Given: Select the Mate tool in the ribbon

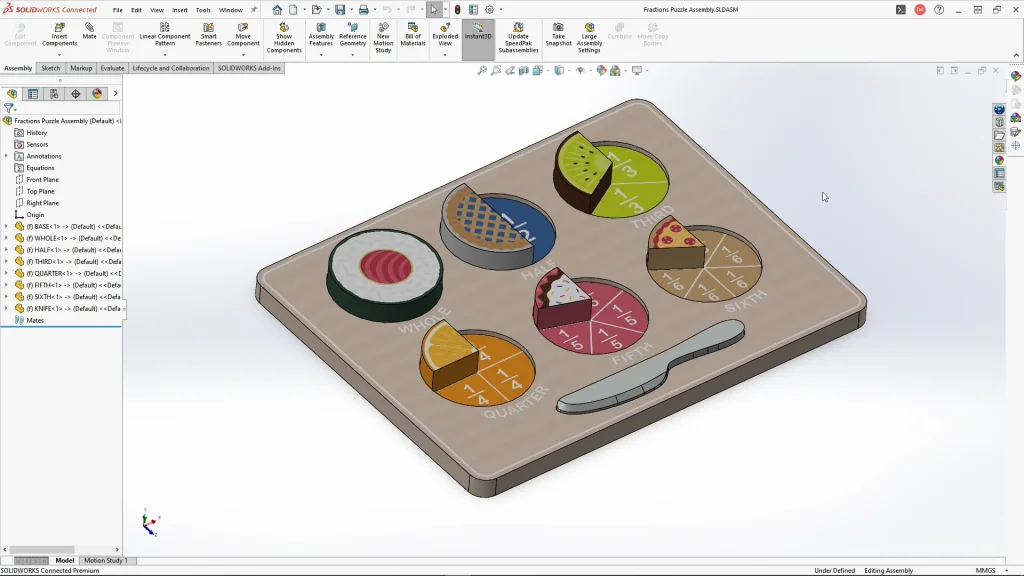Looking at the screenshot, I should click(x=89, y=30).
